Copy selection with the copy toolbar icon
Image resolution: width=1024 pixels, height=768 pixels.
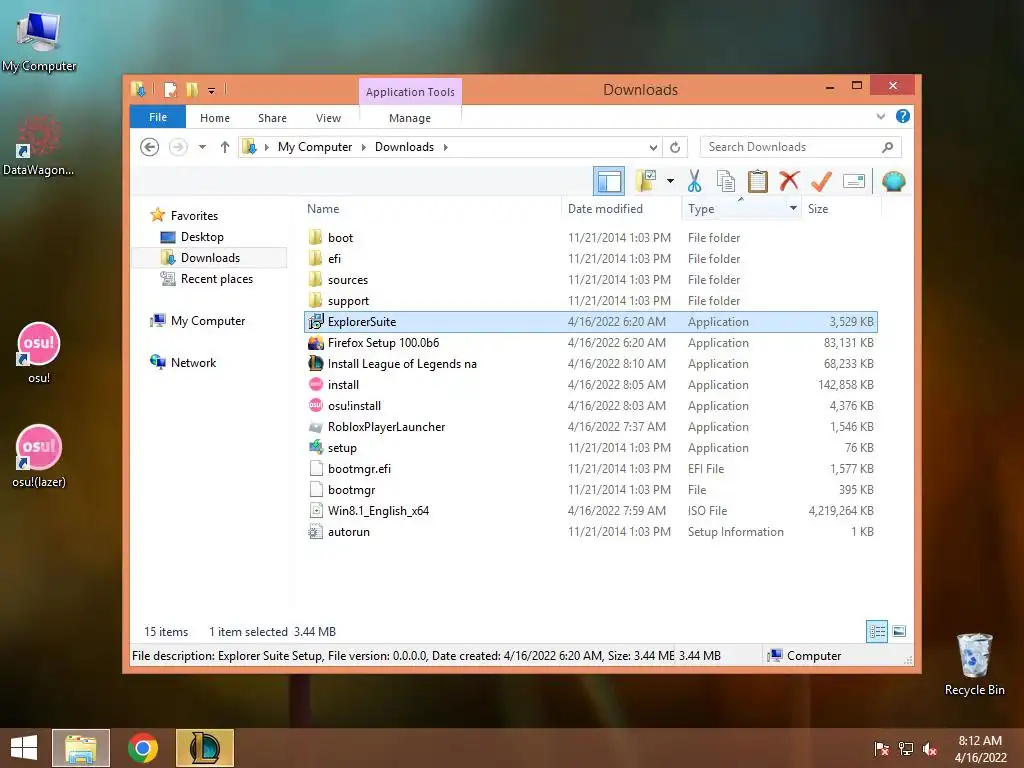point(726,181)
